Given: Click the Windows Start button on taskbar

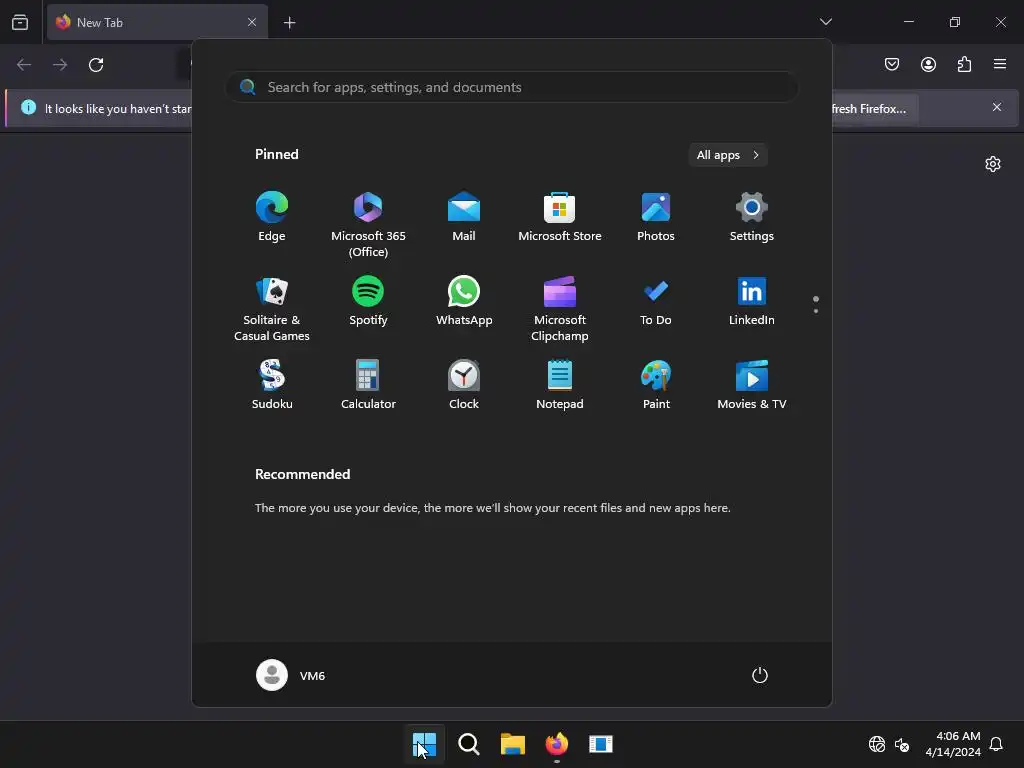Looking at the screenshot, I should [x=424, y=744].
